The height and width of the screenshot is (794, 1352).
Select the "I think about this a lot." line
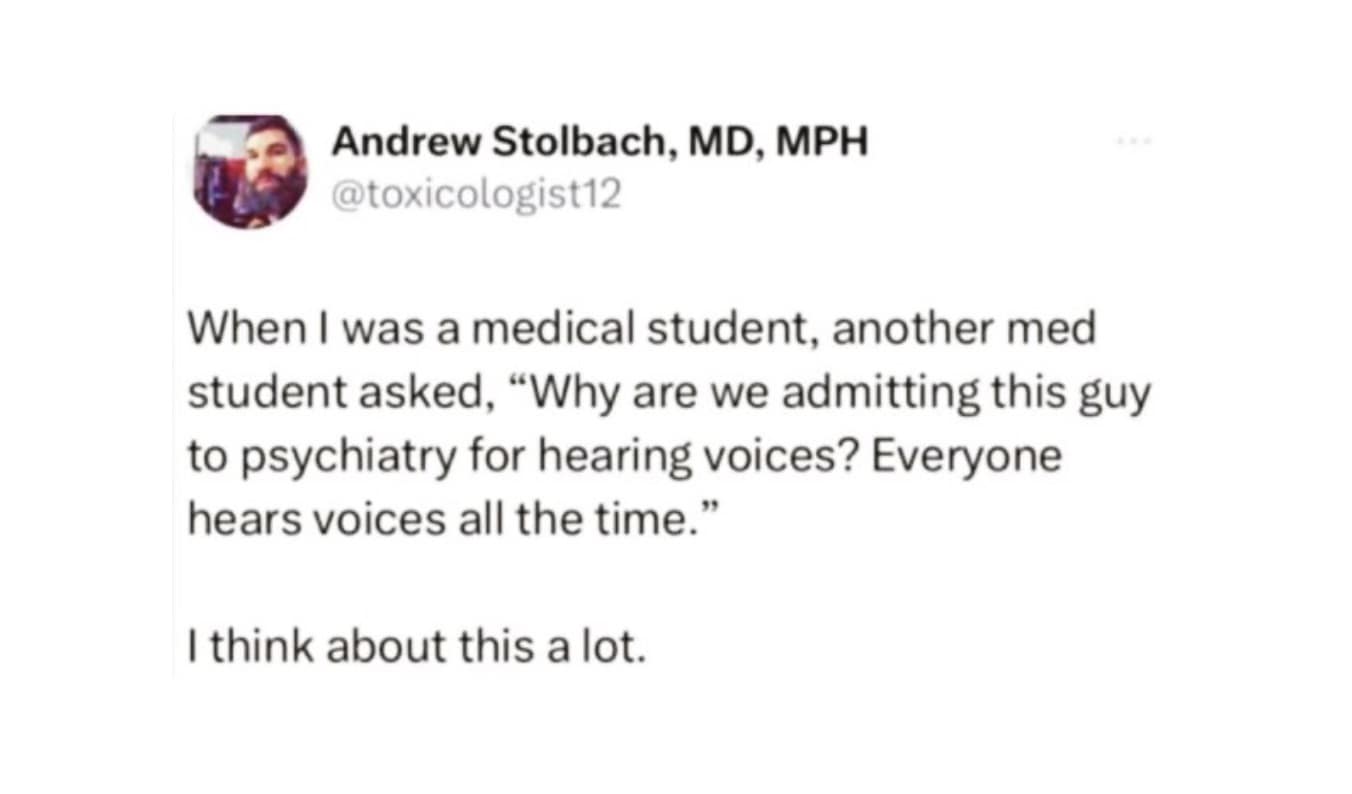pyautogui.click(x=411, y=648)
